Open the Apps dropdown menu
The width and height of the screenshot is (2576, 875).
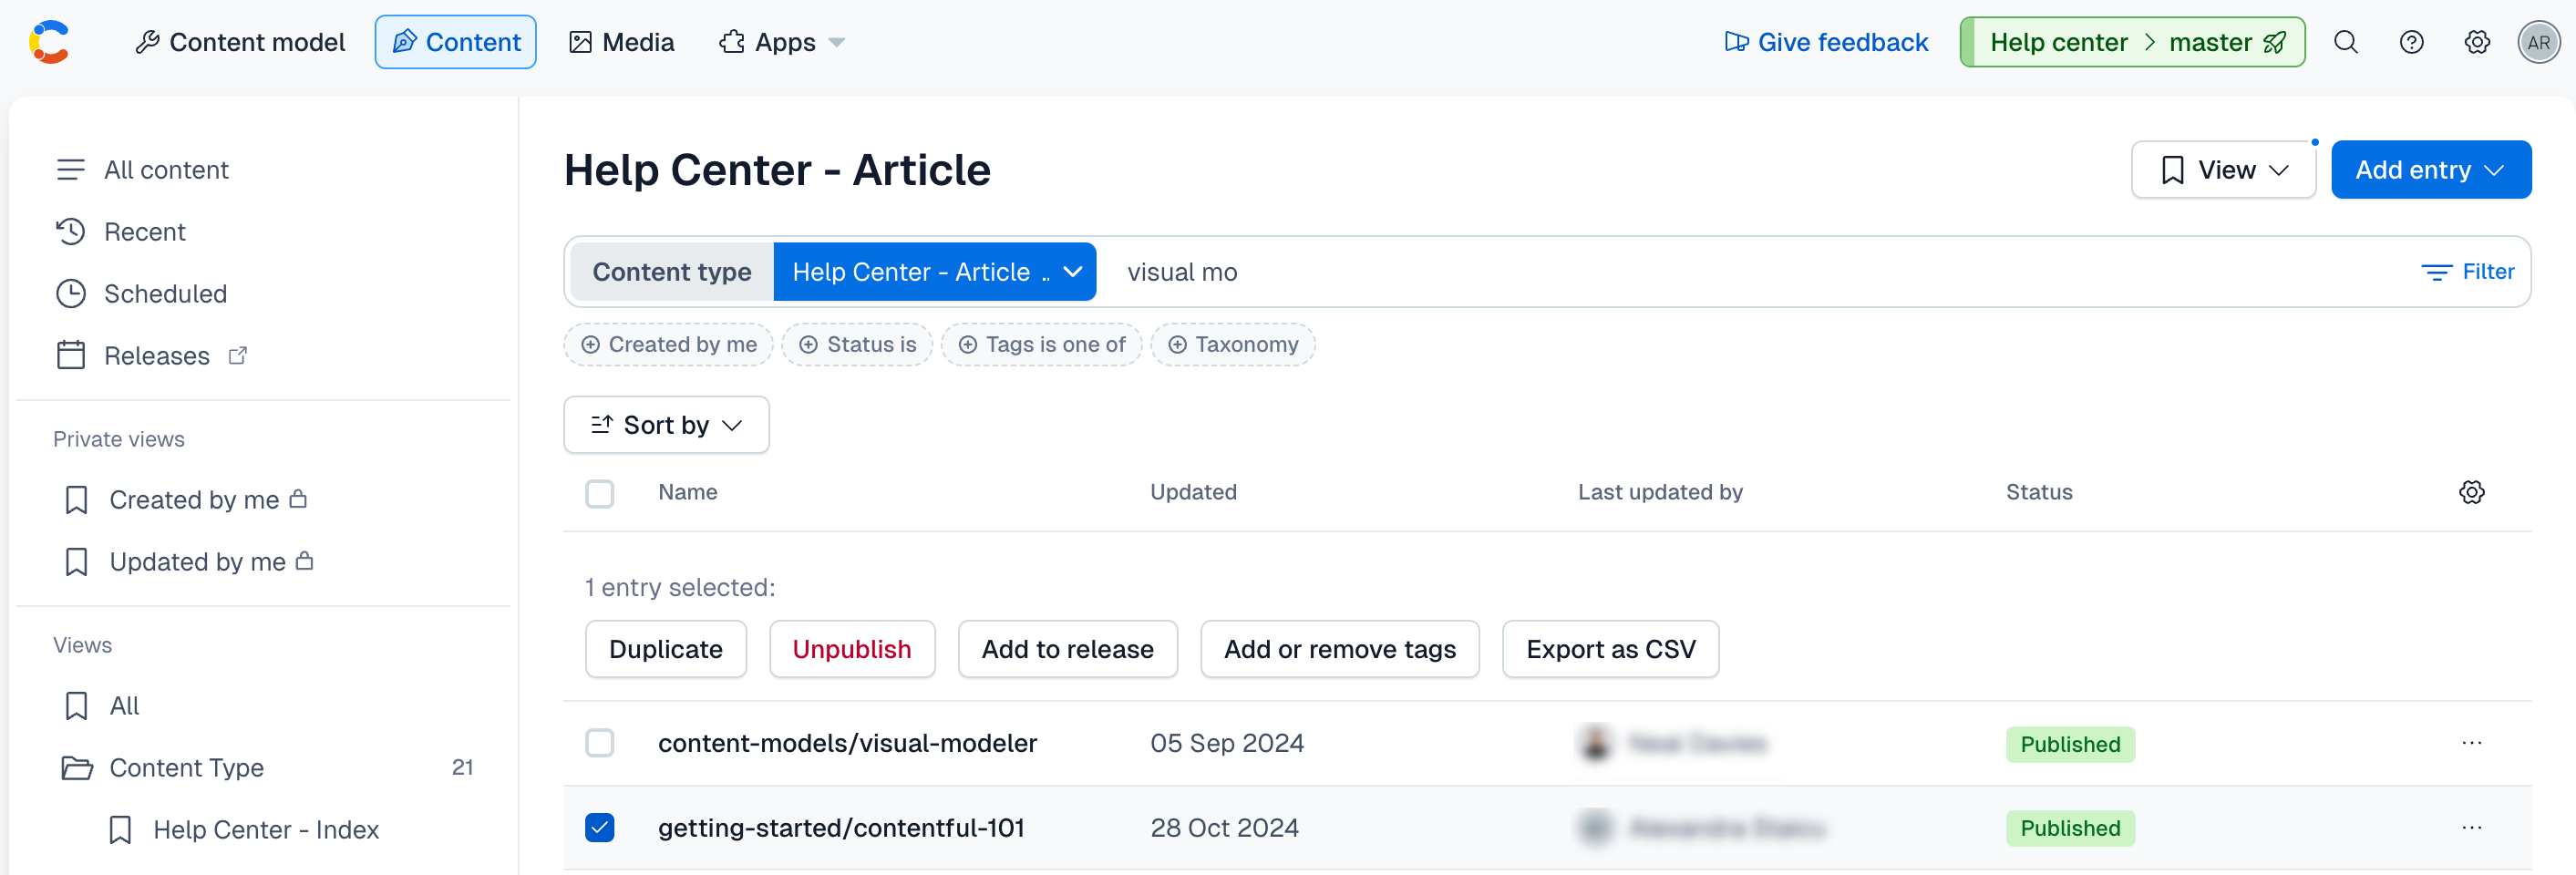[x=782, y=42]
